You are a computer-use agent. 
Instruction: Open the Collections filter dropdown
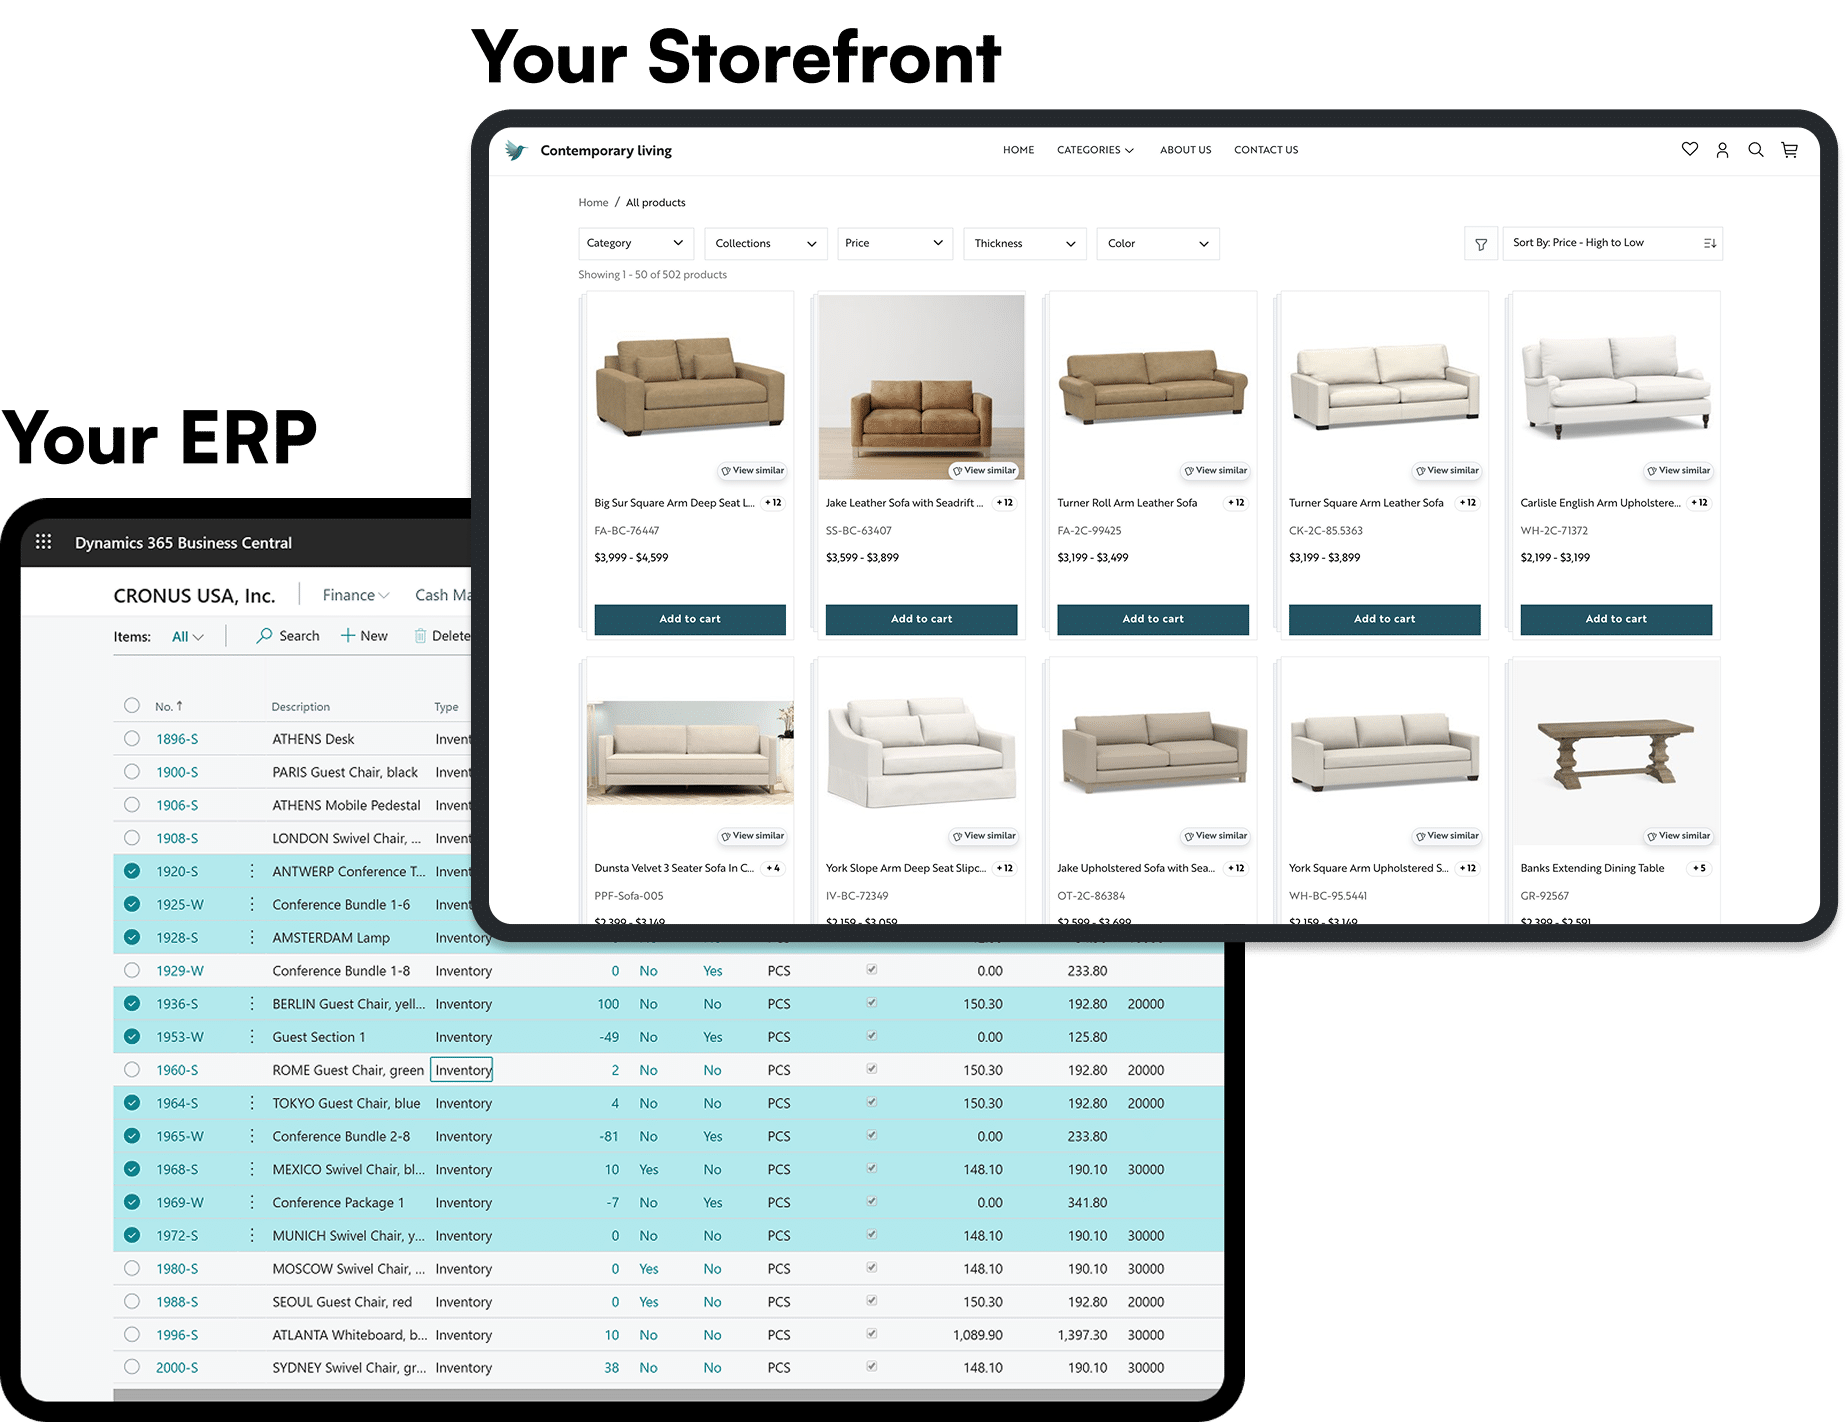pos(766,243)
